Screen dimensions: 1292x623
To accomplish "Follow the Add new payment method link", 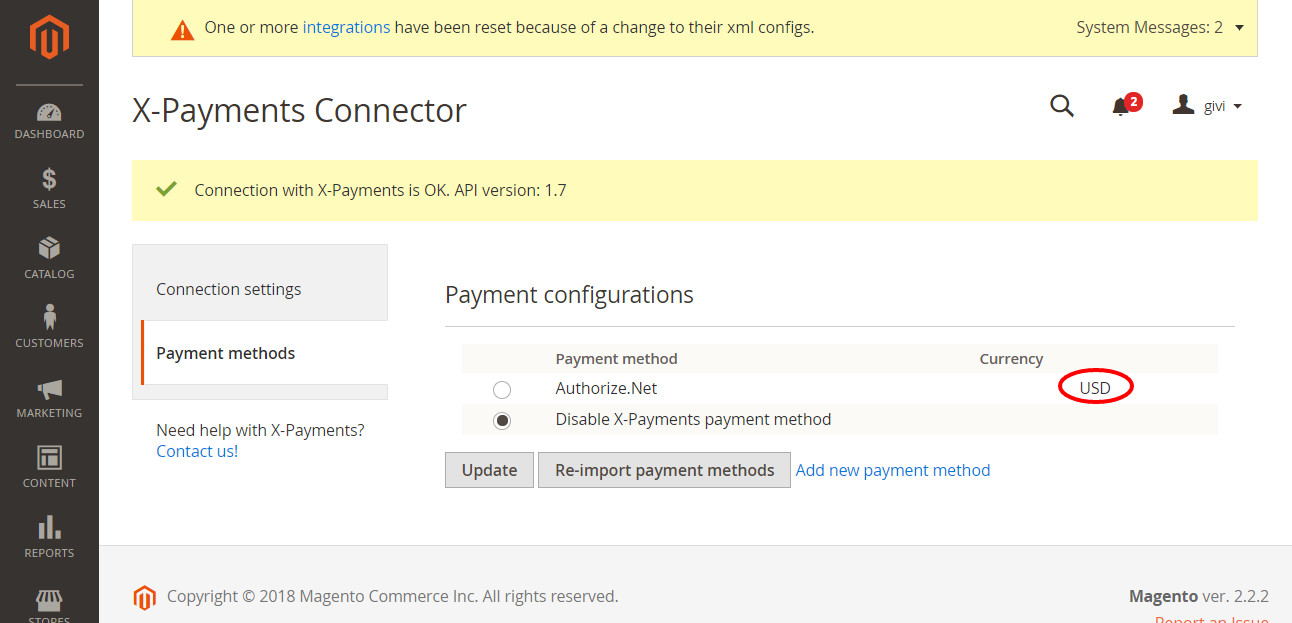I will (893, 470).
